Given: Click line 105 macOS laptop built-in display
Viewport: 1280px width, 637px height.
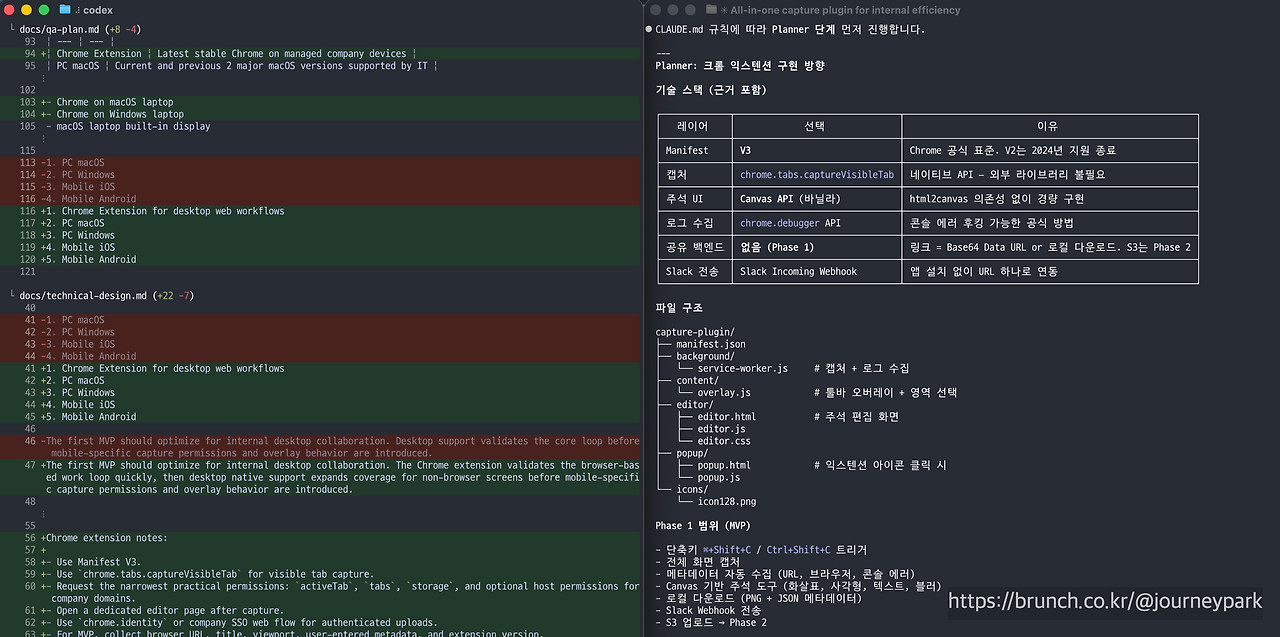Looking at the screenshot, I should [320, 126].
